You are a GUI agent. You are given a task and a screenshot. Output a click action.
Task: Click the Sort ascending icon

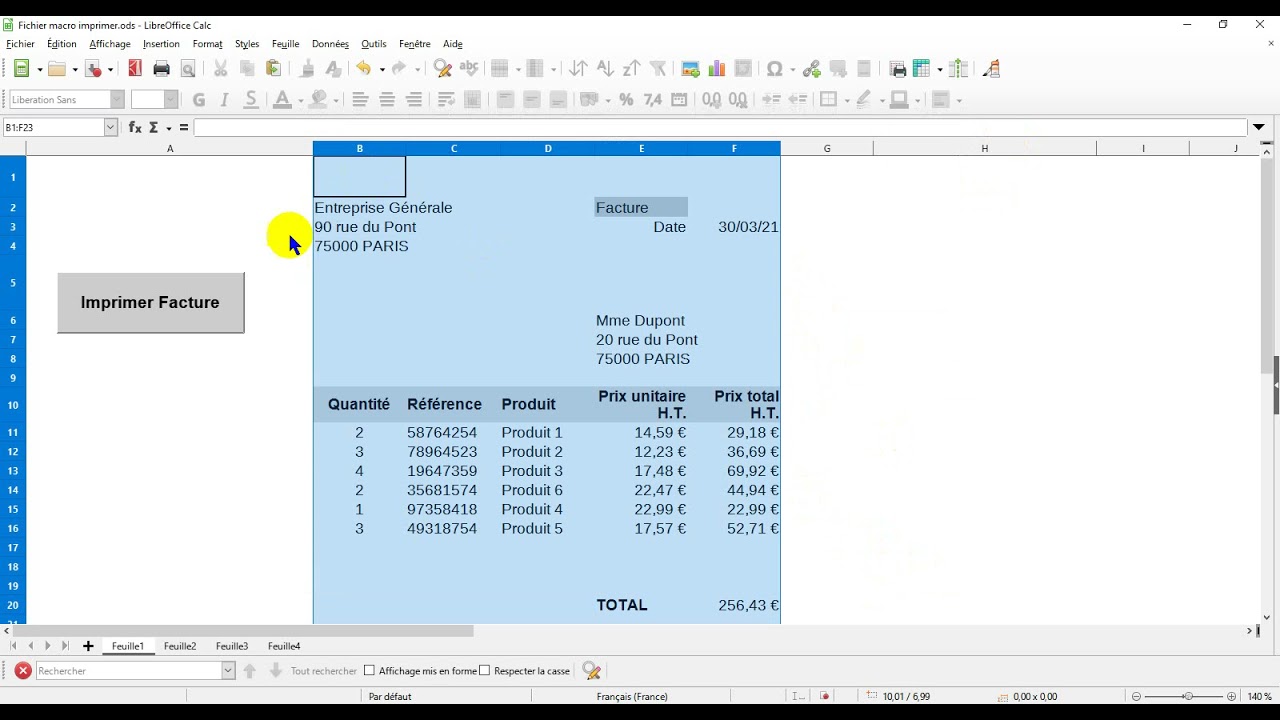pyautogui.click(x=605, y=69)
